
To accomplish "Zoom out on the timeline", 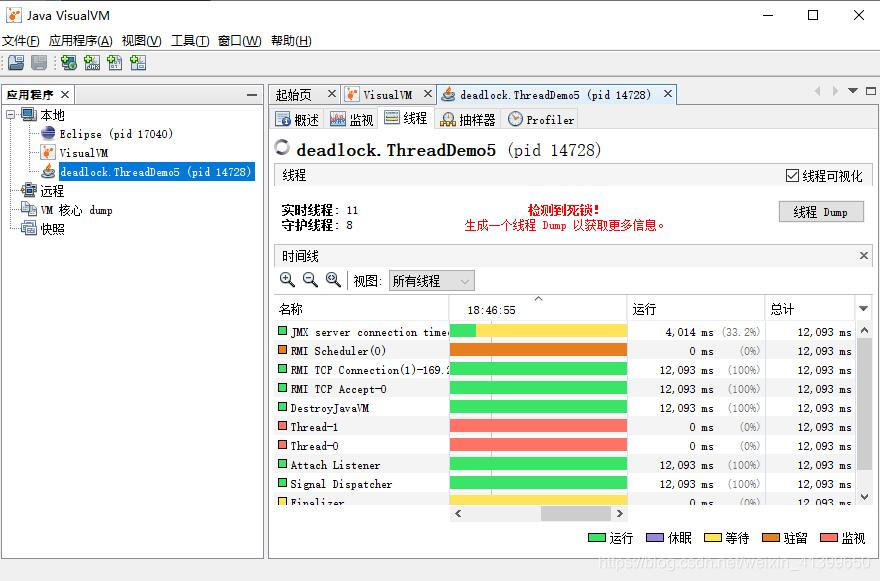I will 310,280.
